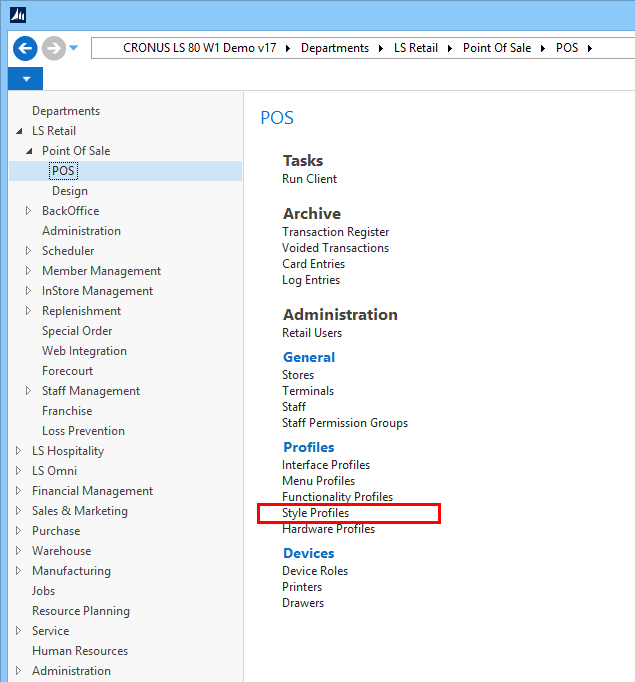Open Device Roles under Devices
Image resolution: width=635 pixels, height=682 pixels.
pyautogui.click(x=314, y=571)
